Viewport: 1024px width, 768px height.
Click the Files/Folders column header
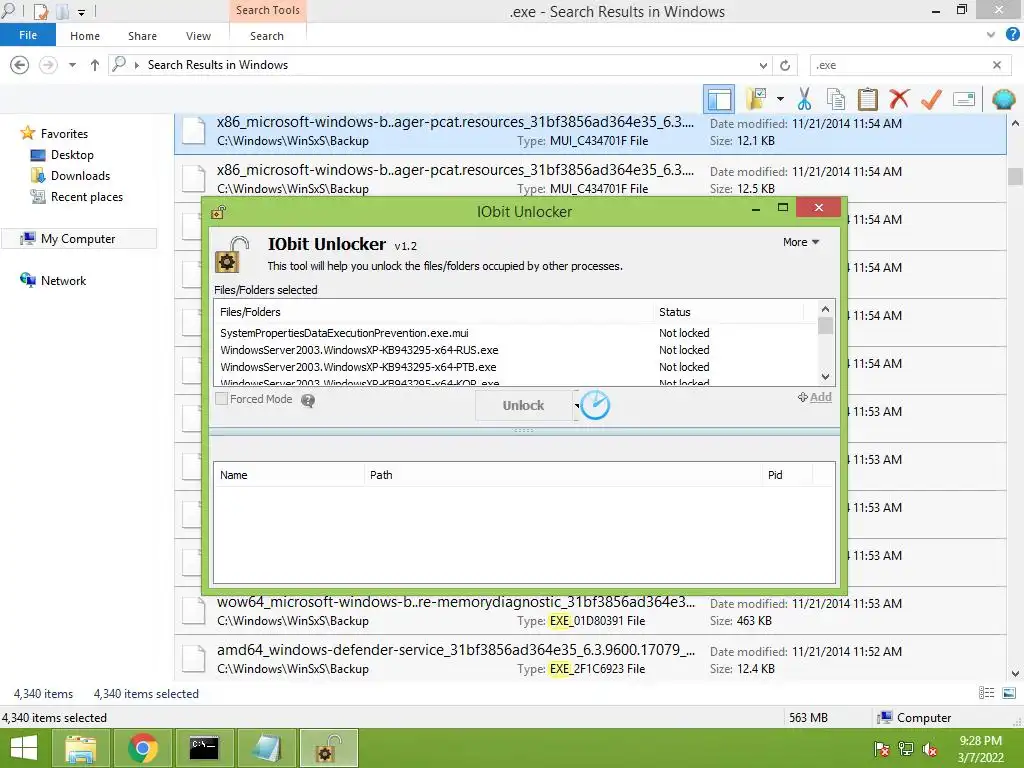[434, 312]
